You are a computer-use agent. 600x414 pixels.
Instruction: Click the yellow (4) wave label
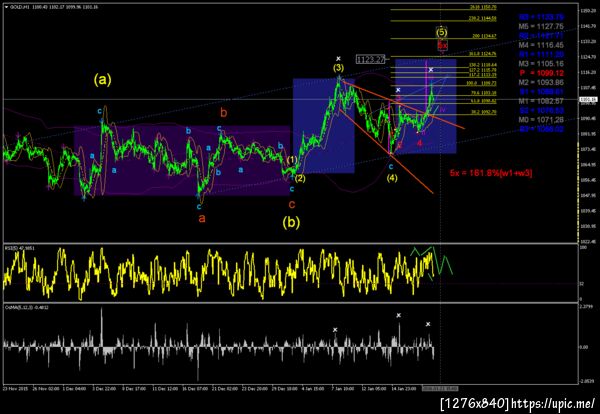pos(391,178)
